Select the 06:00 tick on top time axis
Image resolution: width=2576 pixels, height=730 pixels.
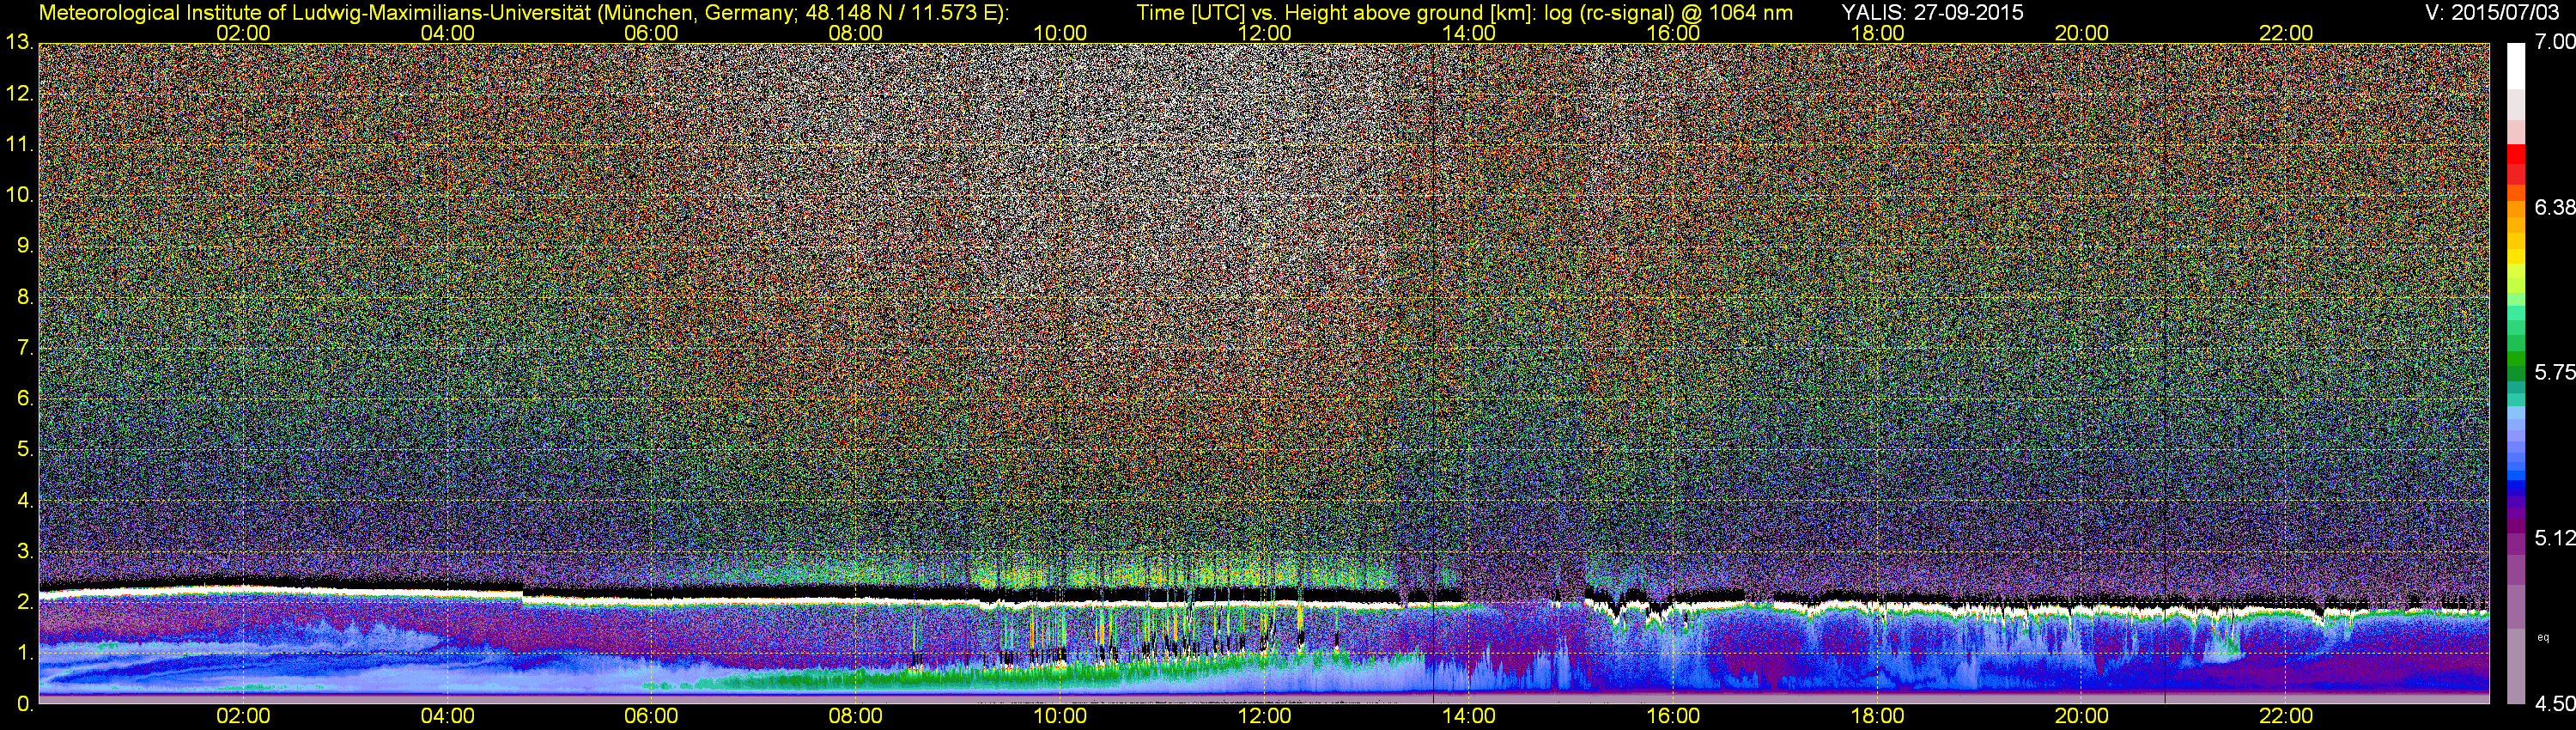tap(651, 33)
